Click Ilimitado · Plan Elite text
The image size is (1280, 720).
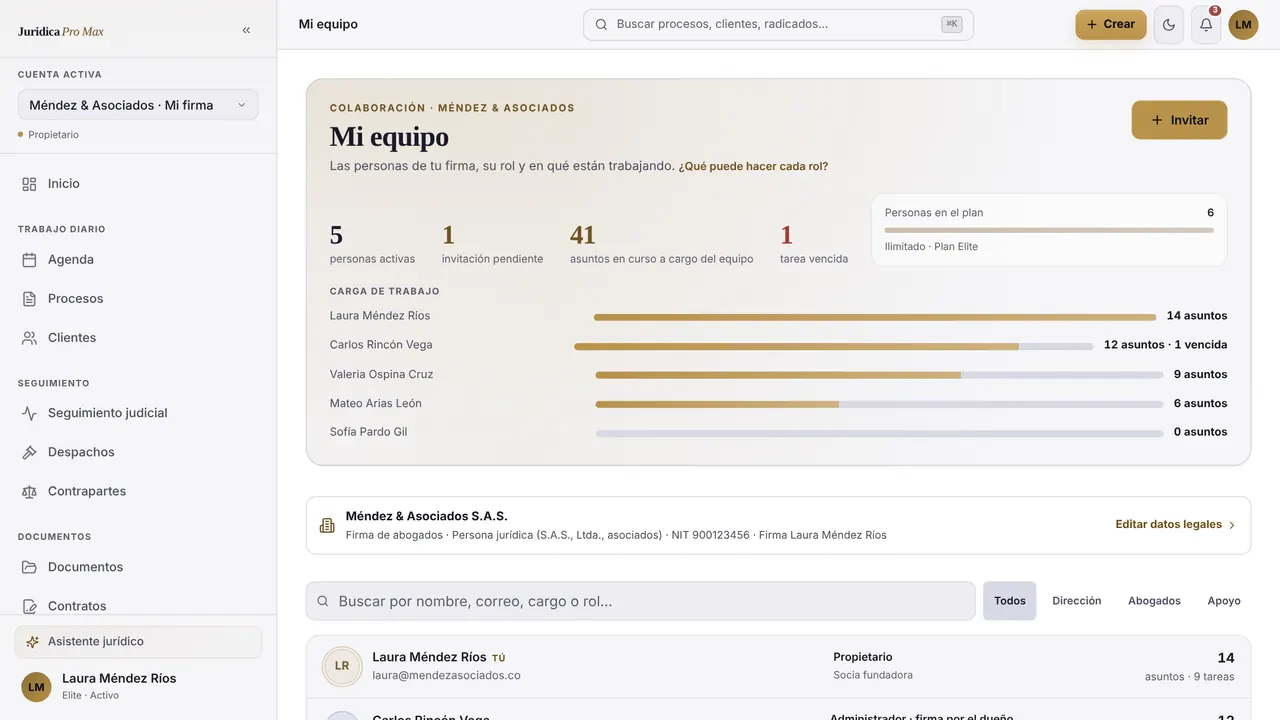[931, 247]
